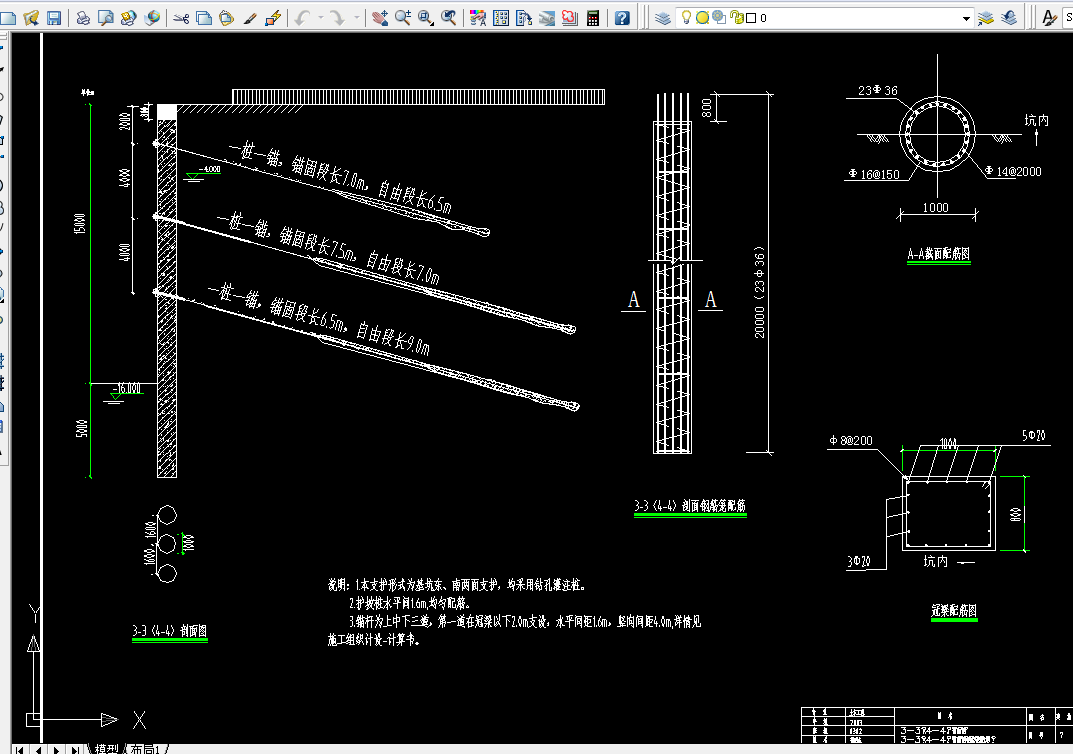Image resolution: width=1073 pixels, height=754 pixels.
Task: Open the Block Editor lightning icon
Action: (x=273, y=18)
